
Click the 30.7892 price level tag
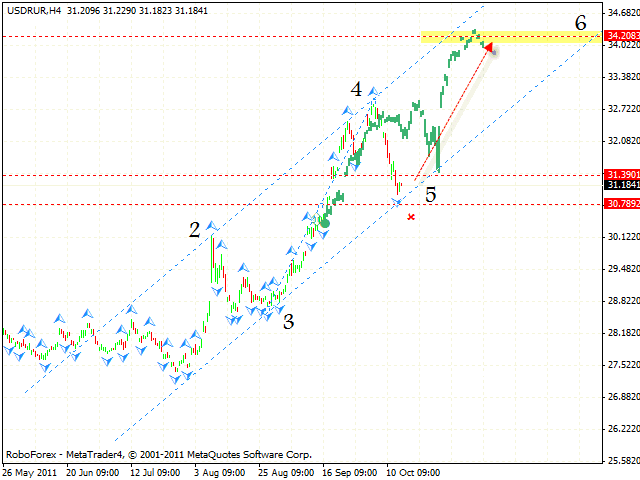[621, 204]
